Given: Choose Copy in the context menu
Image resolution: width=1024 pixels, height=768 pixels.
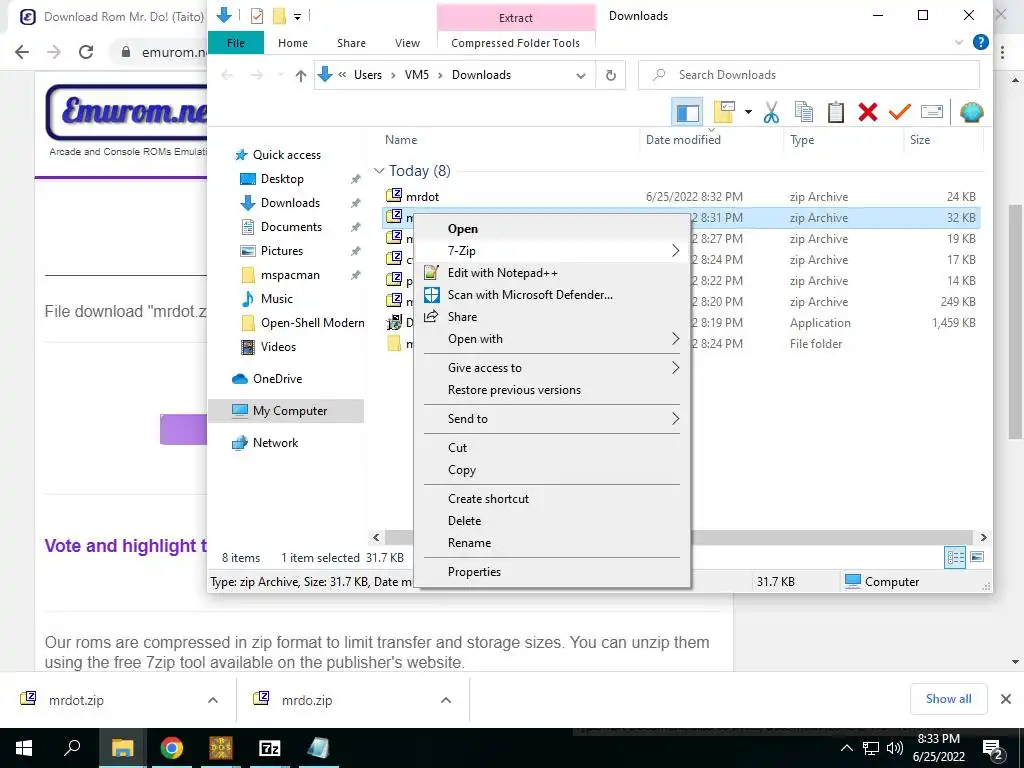Looking at the screenshot, I should pos(552,470).
